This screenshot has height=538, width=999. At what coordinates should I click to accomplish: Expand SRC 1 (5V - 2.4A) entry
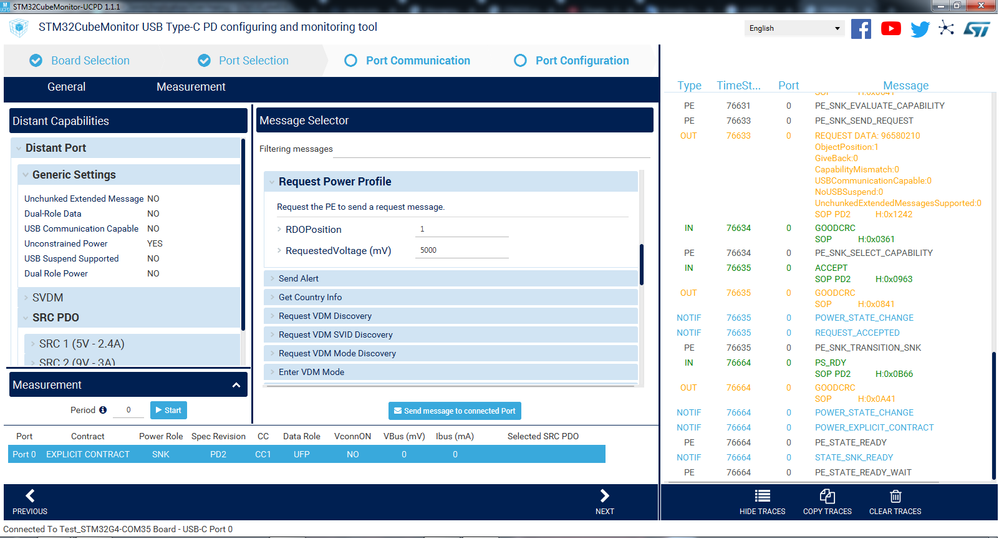tap(32, 344)
